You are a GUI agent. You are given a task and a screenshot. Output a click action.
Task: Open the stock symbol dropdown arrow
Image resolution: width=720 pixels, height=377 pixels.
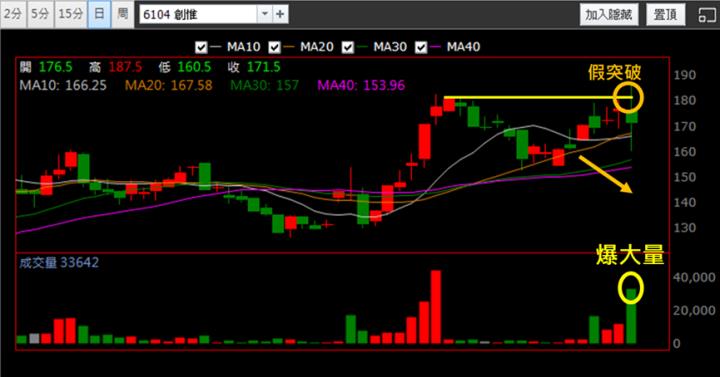tap(264, 14)
